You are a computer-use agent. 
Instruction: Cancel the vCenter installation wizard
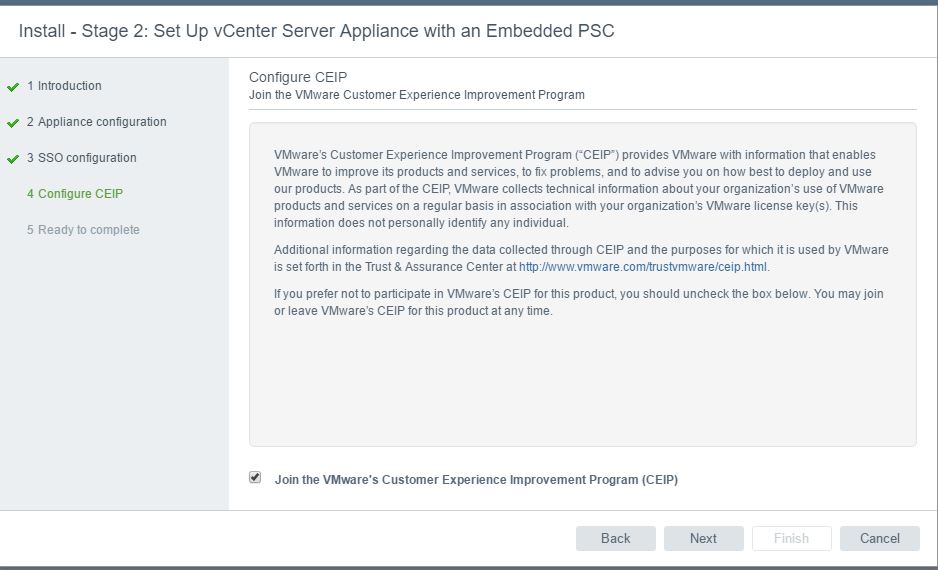click(x=879, y=538)
